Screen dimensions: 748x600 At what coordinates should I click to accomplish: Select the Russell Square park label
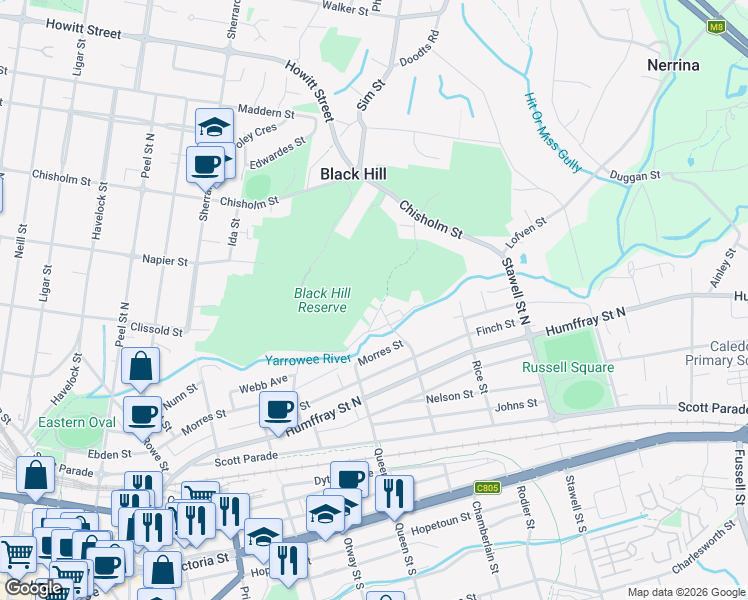[x=568, y=368]
